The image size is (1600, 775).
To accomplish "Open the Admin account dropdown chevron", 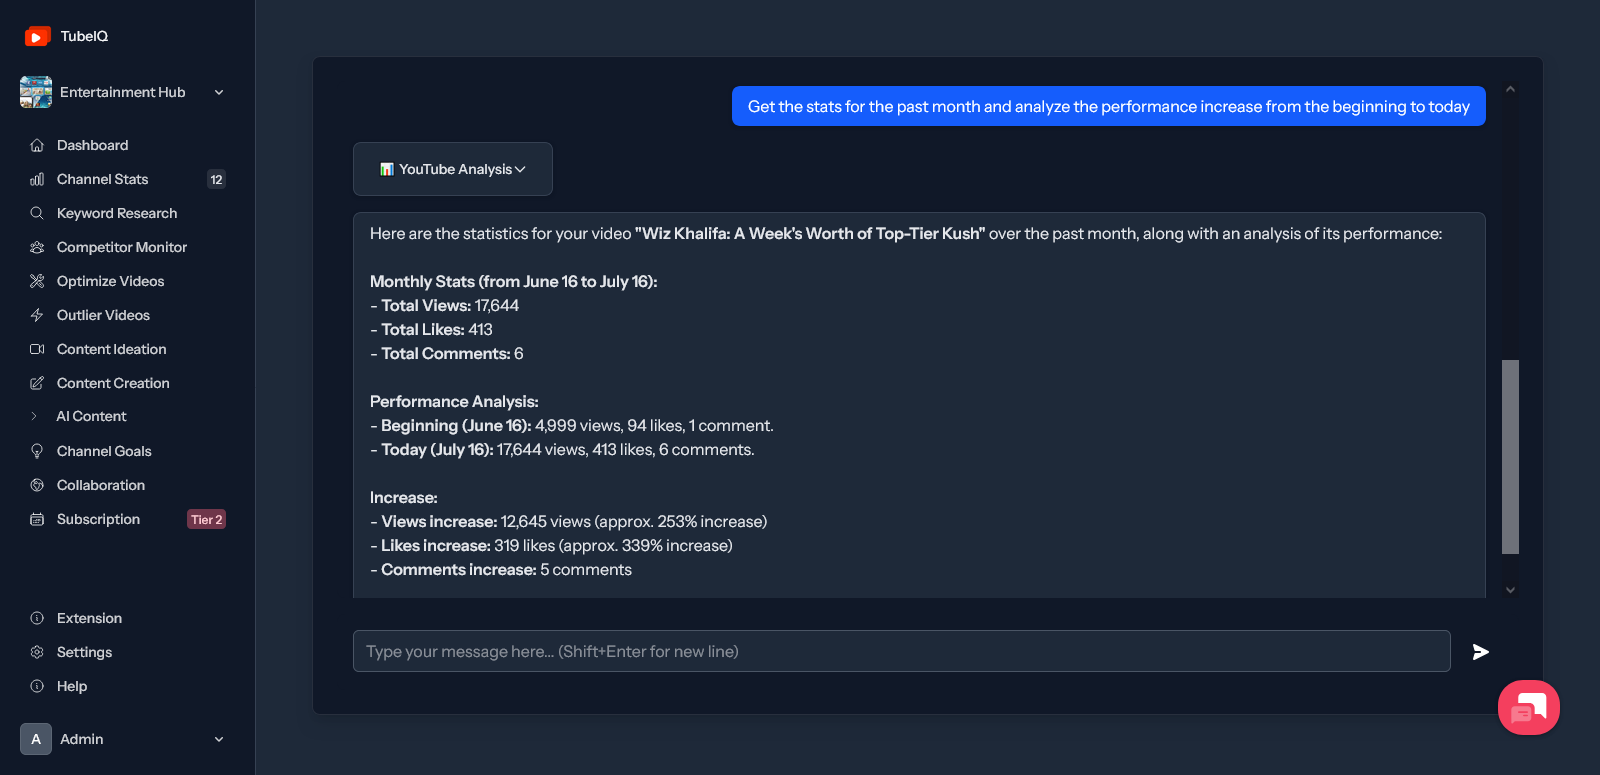I will tap(219, 739).
